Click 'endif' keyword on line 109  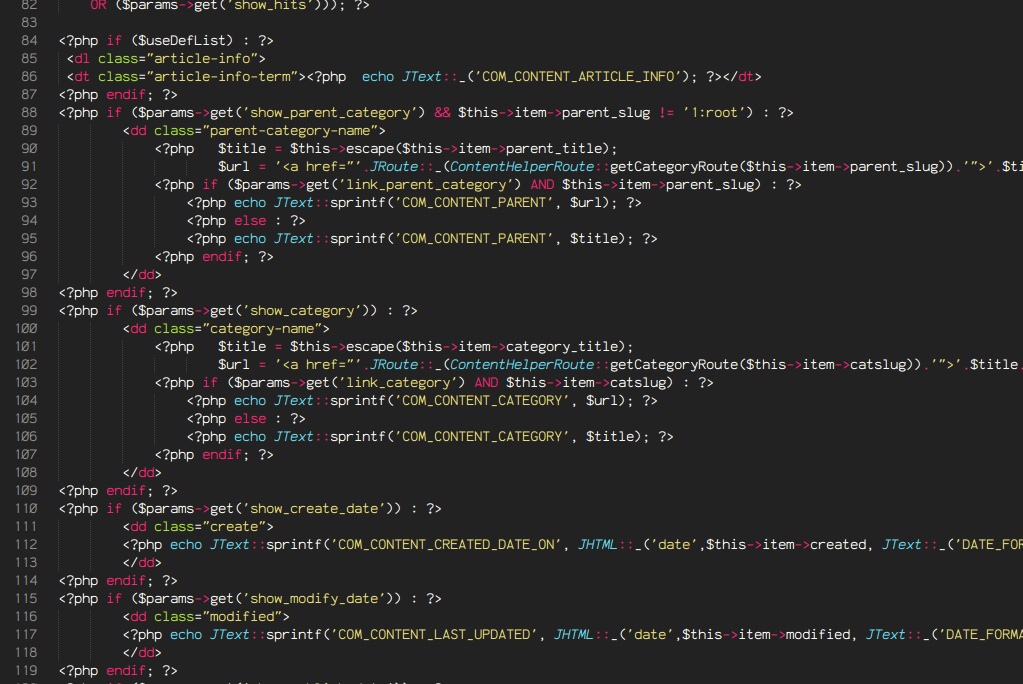pos(126,491)
